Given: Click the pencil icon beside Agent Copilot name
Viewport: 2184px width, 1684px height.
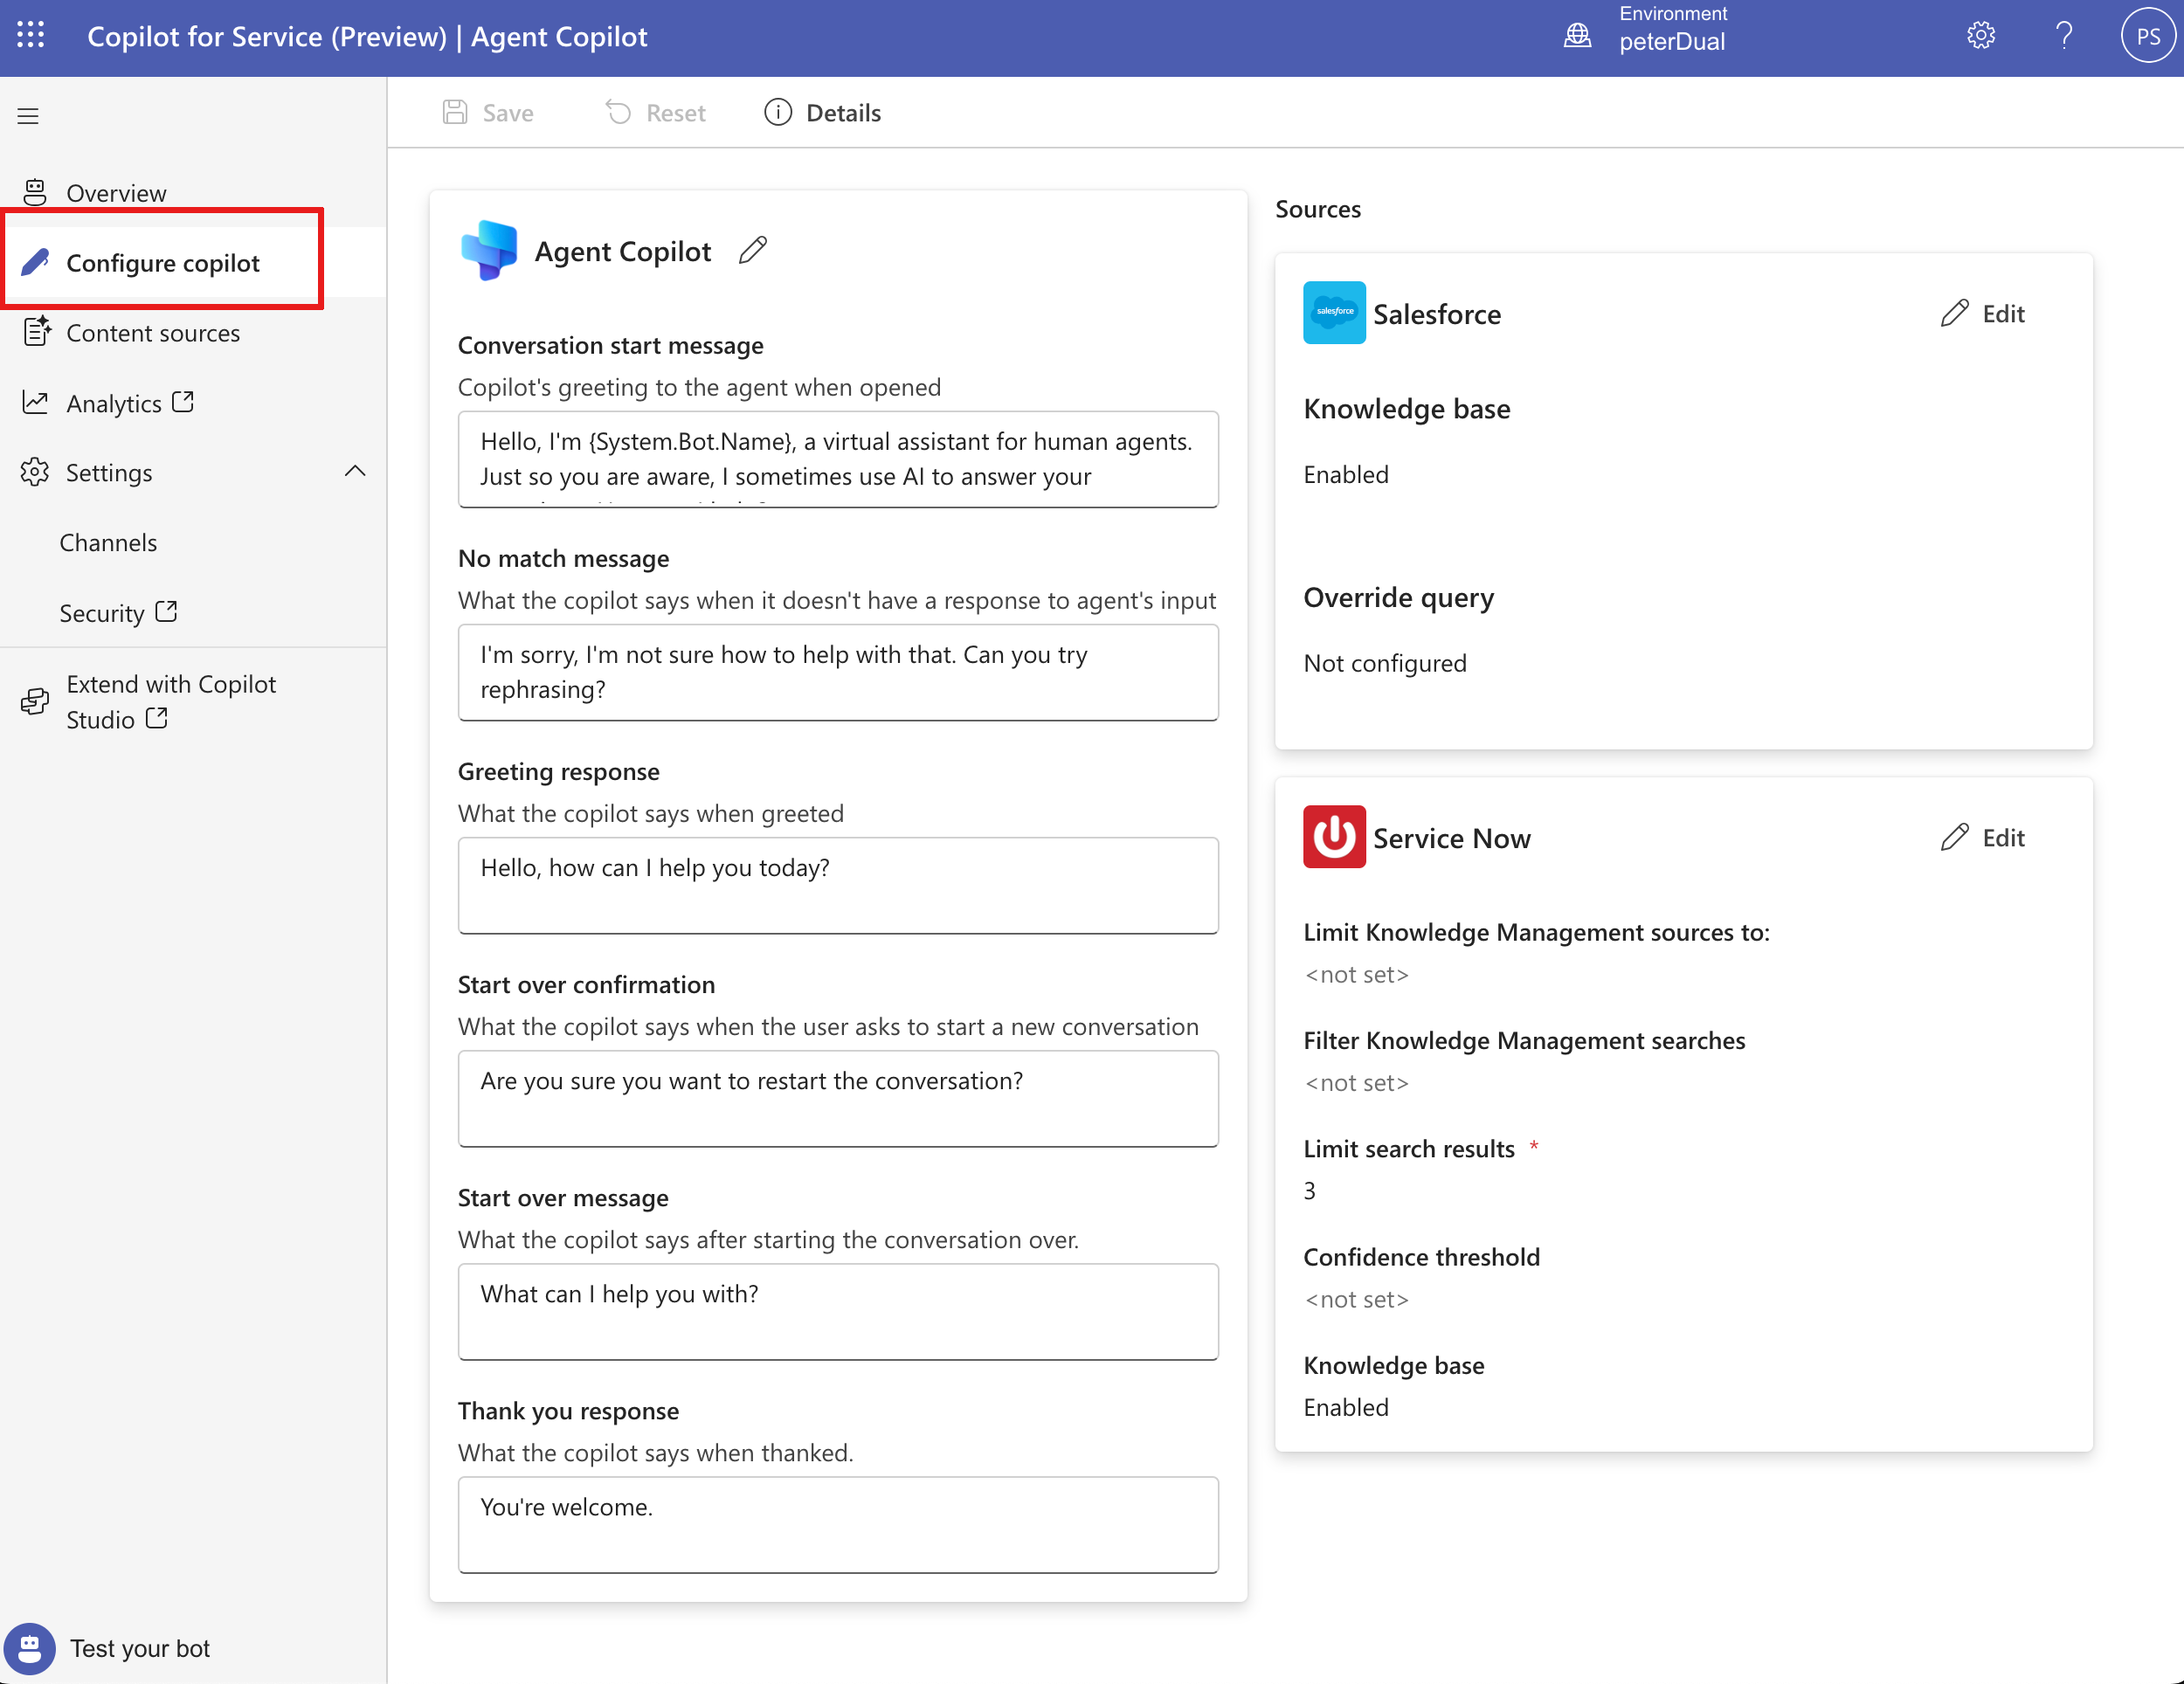Looking at the screenshot, I should point(753,250).
